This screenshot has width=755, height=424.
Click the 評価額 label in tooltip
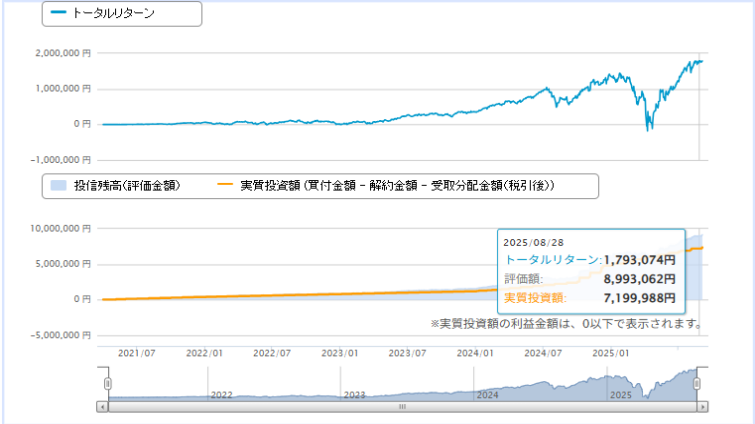click(523, 279)
